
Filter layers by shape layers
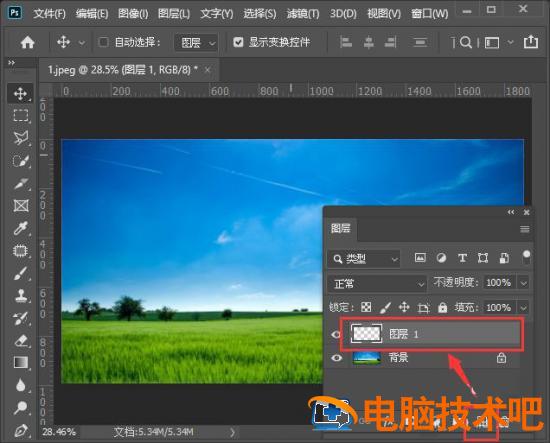[483, 258]
